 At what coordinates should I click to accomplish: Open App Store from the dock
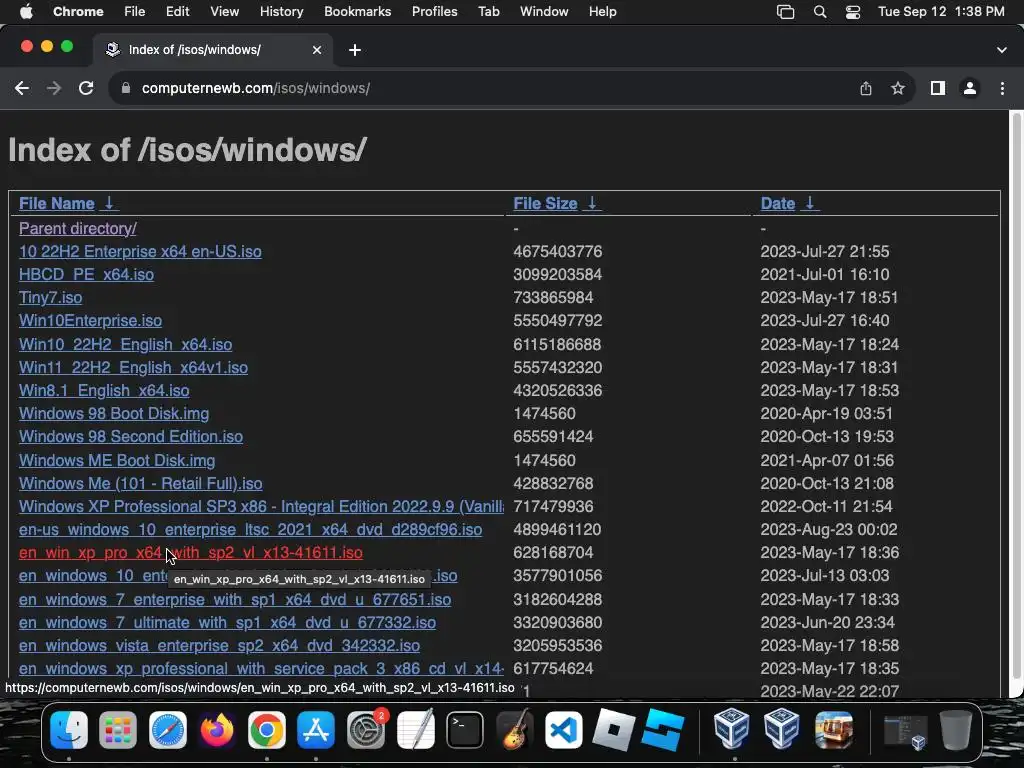tap(316, 729)
